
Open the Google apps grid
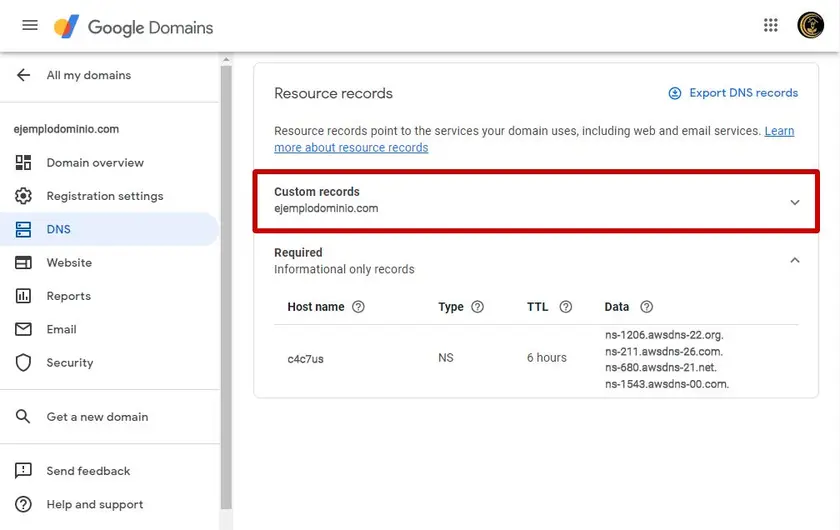point(770,25)
